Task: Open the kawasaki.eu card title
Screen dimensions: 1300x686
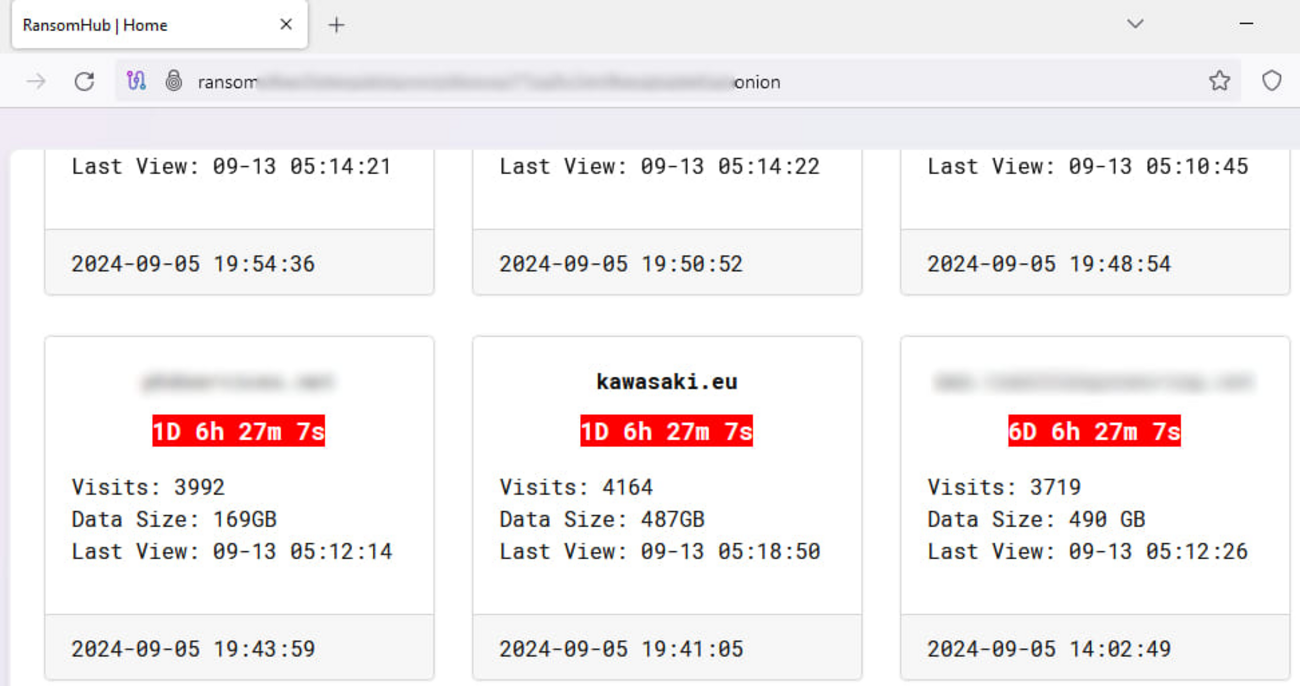Action: point(666,381)
